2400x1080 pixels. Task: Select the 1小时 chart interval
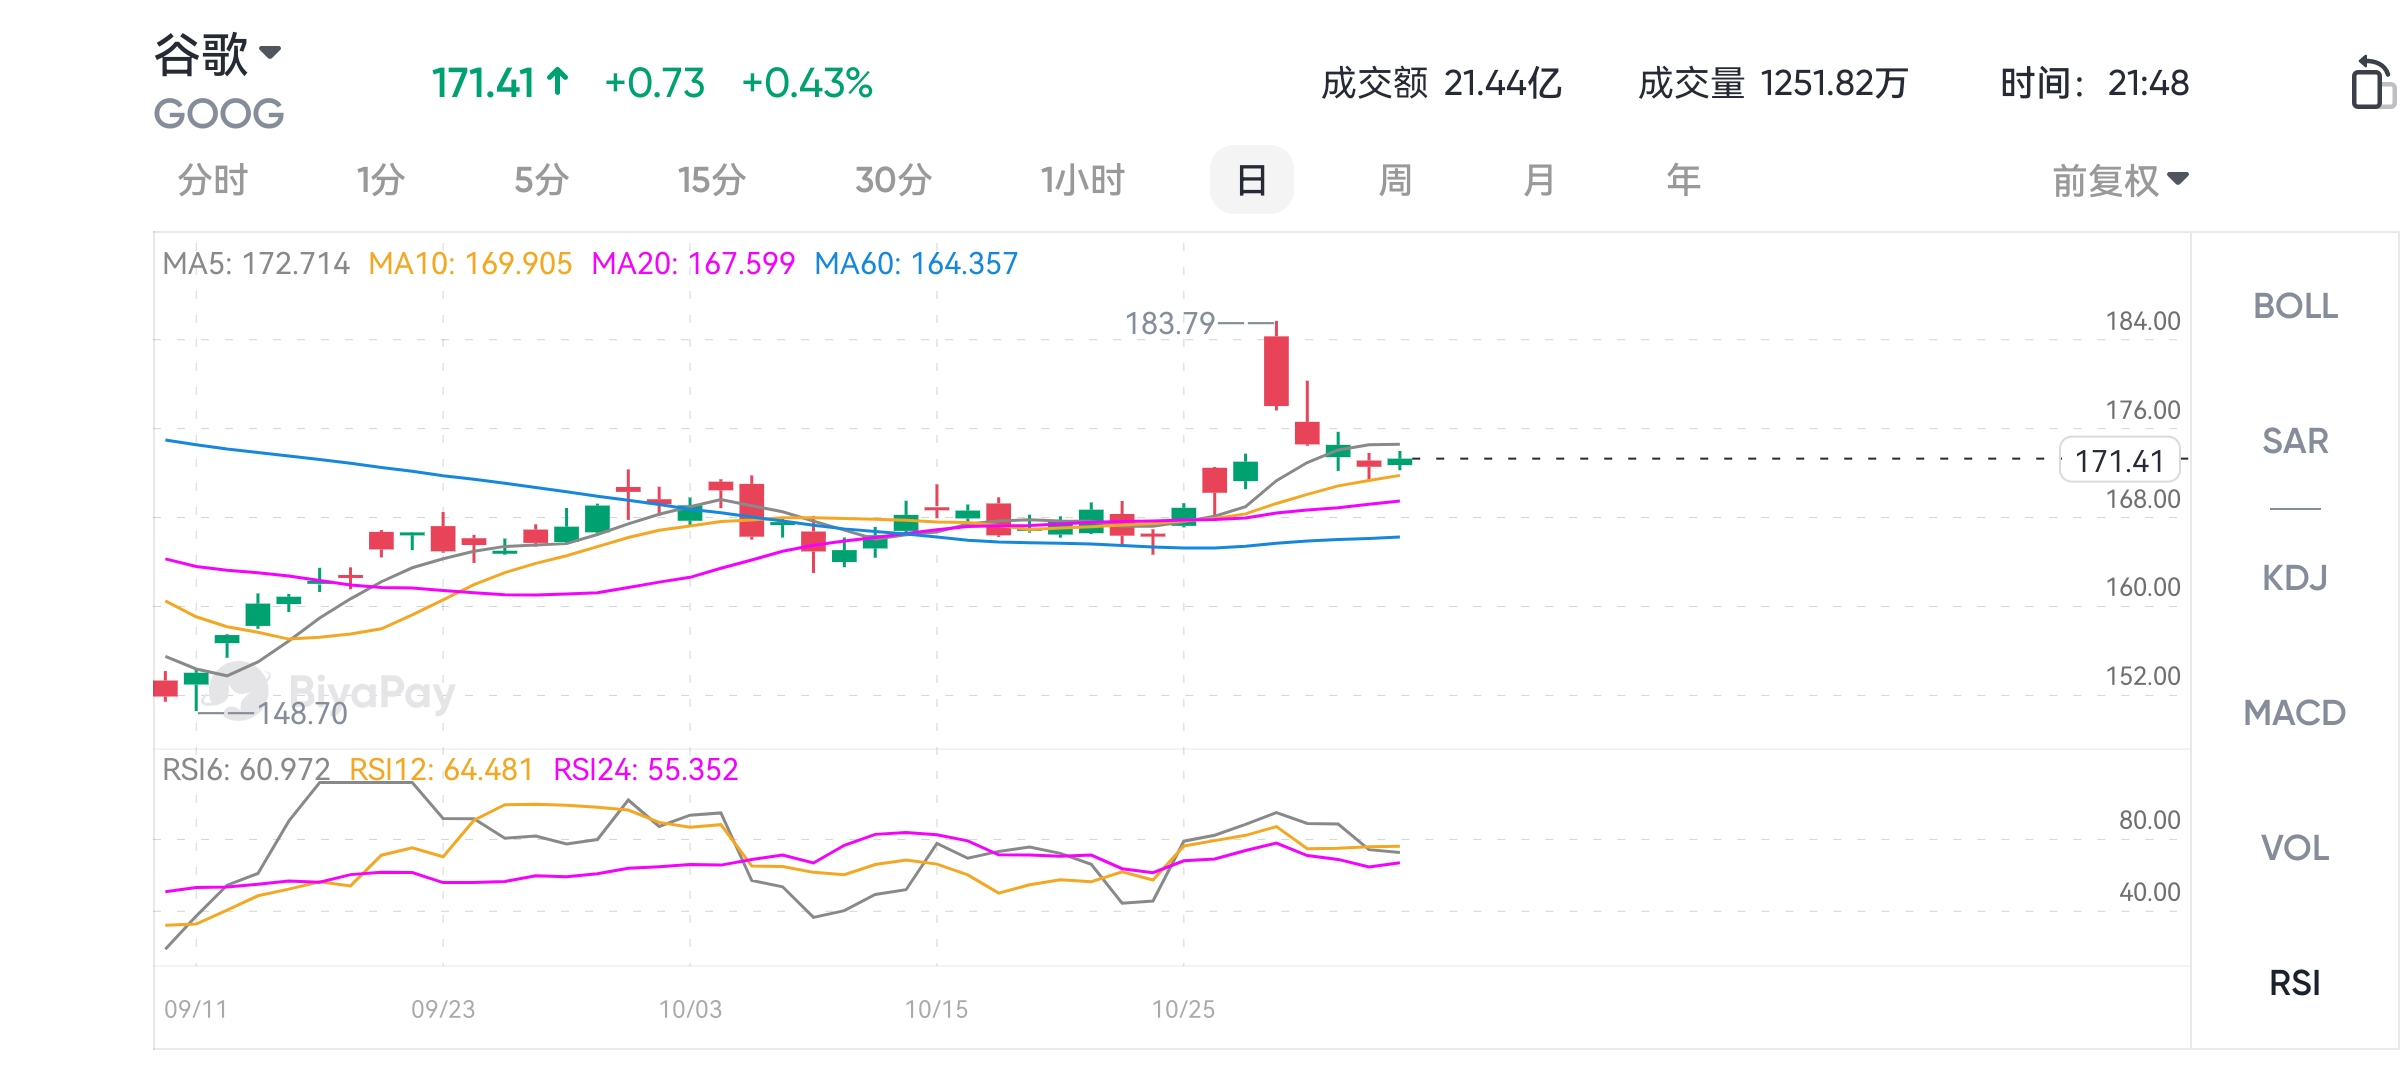1082,181
